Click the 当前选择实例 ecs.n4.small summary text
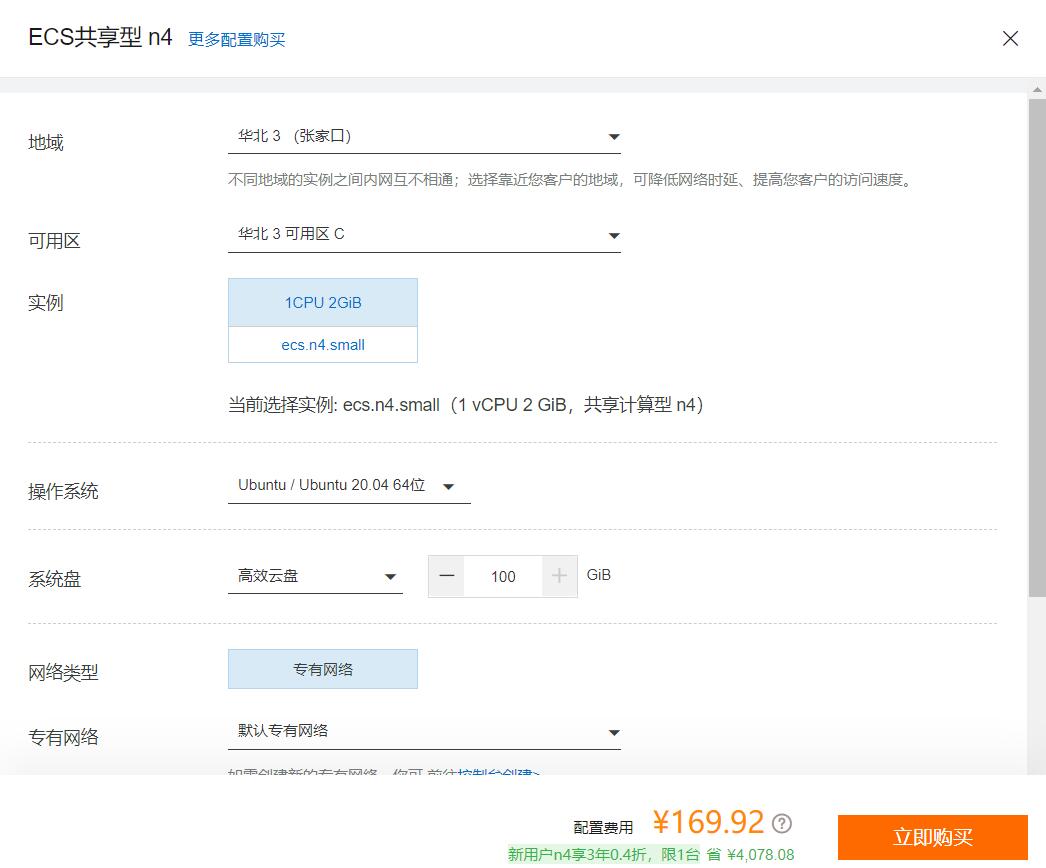1046x868 pixels. pos(466,405)
